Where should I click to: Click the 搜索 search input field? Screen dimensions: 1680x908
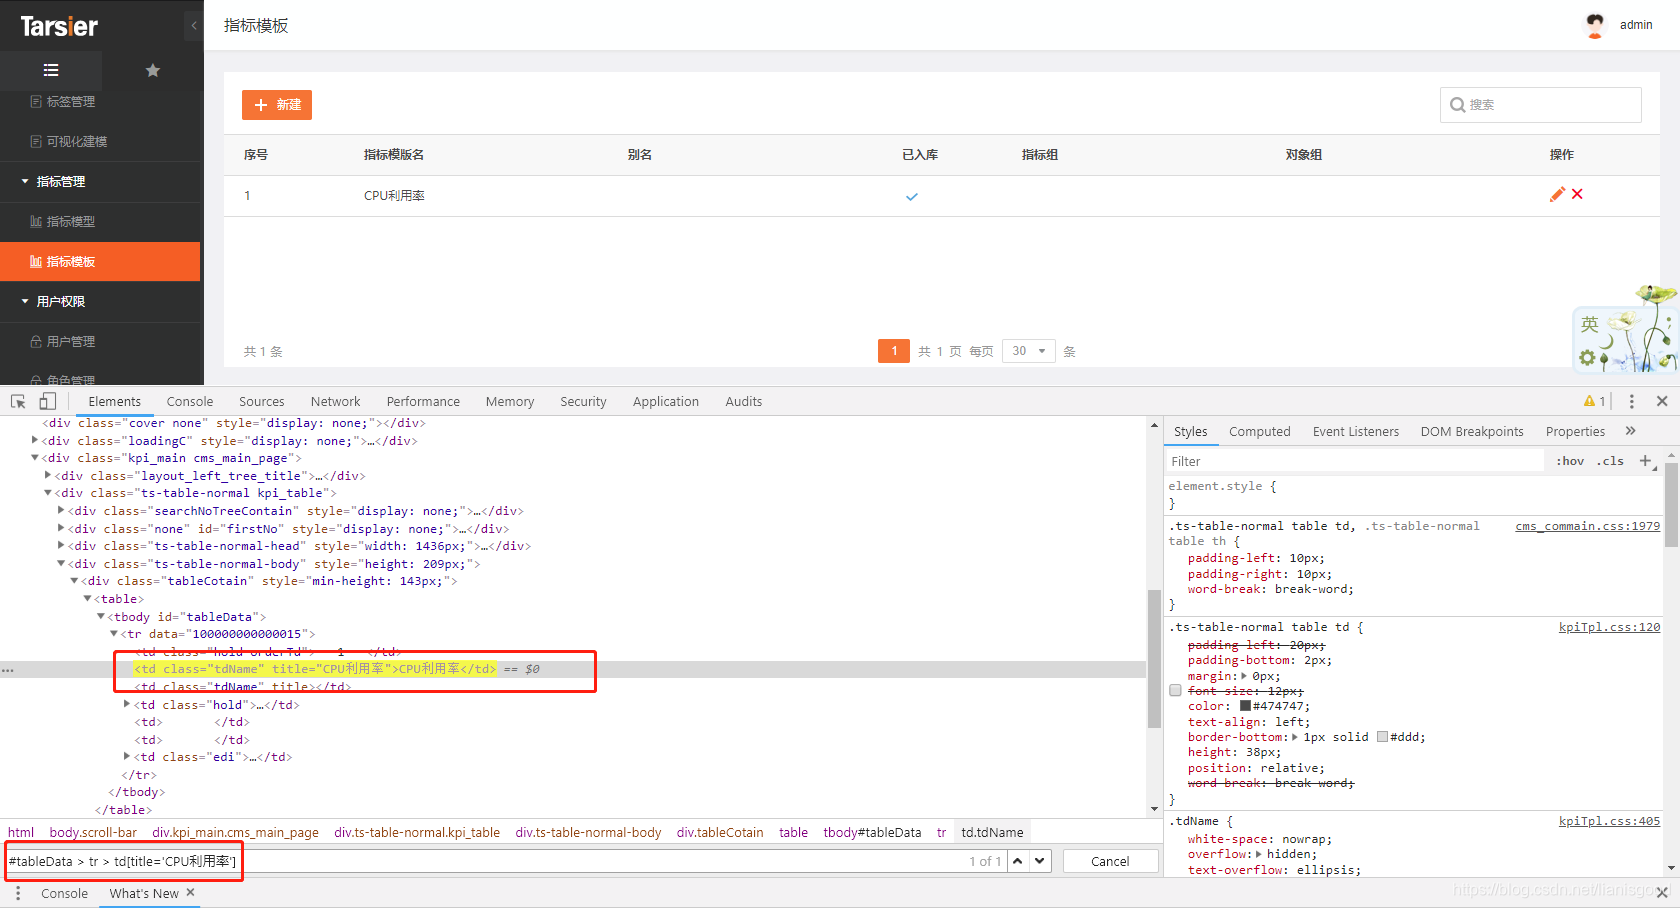coord(1541,105)
